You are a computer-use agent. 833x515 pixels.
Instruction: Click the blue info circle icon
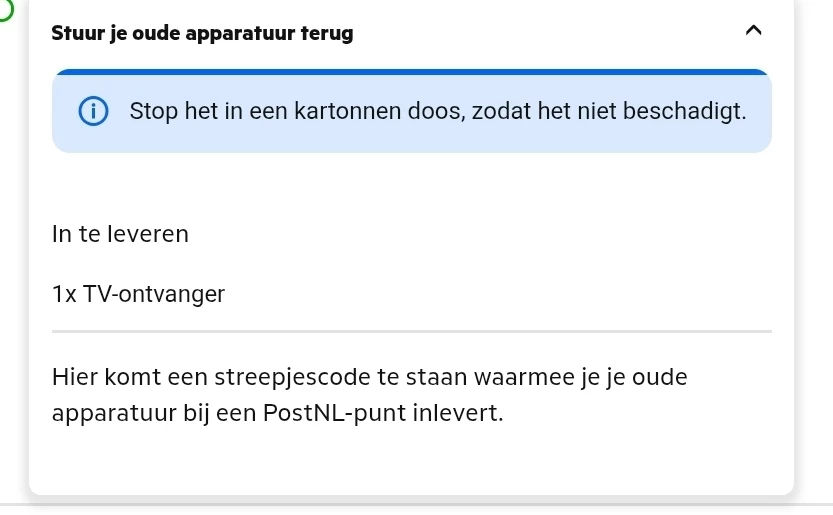[94, 112]
